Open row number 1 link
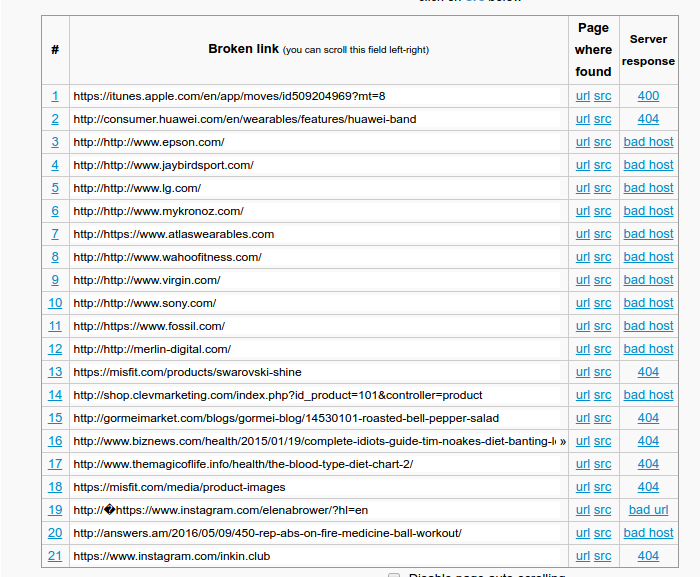The height and width of the screenshot is (577, 700). pyautogui.click(x=55, y=96)
